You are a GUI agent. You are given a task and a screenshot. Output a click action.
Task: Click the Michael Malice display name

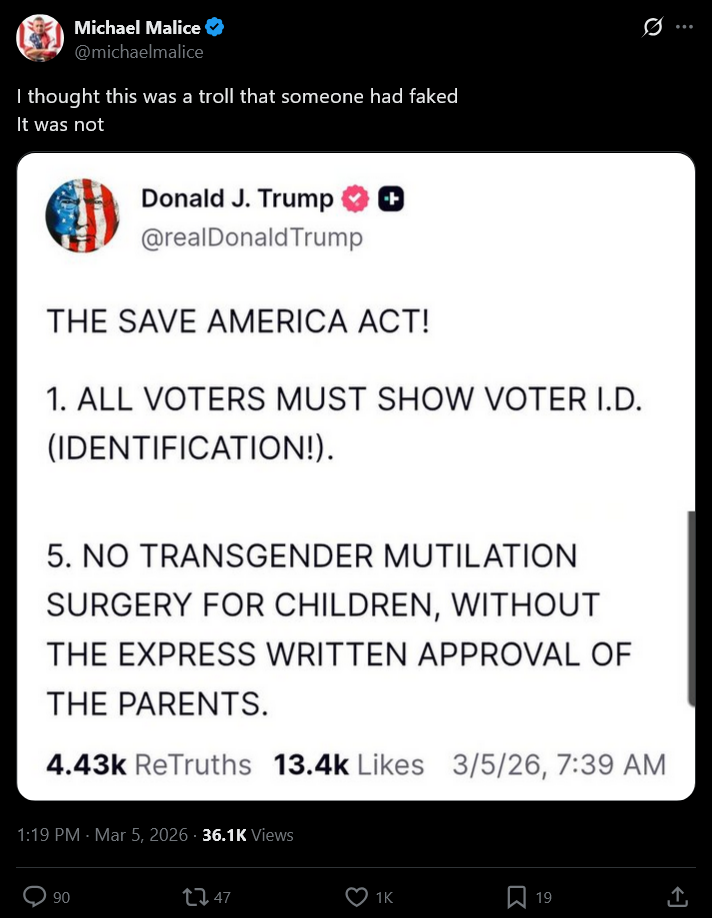pos(137,27)
